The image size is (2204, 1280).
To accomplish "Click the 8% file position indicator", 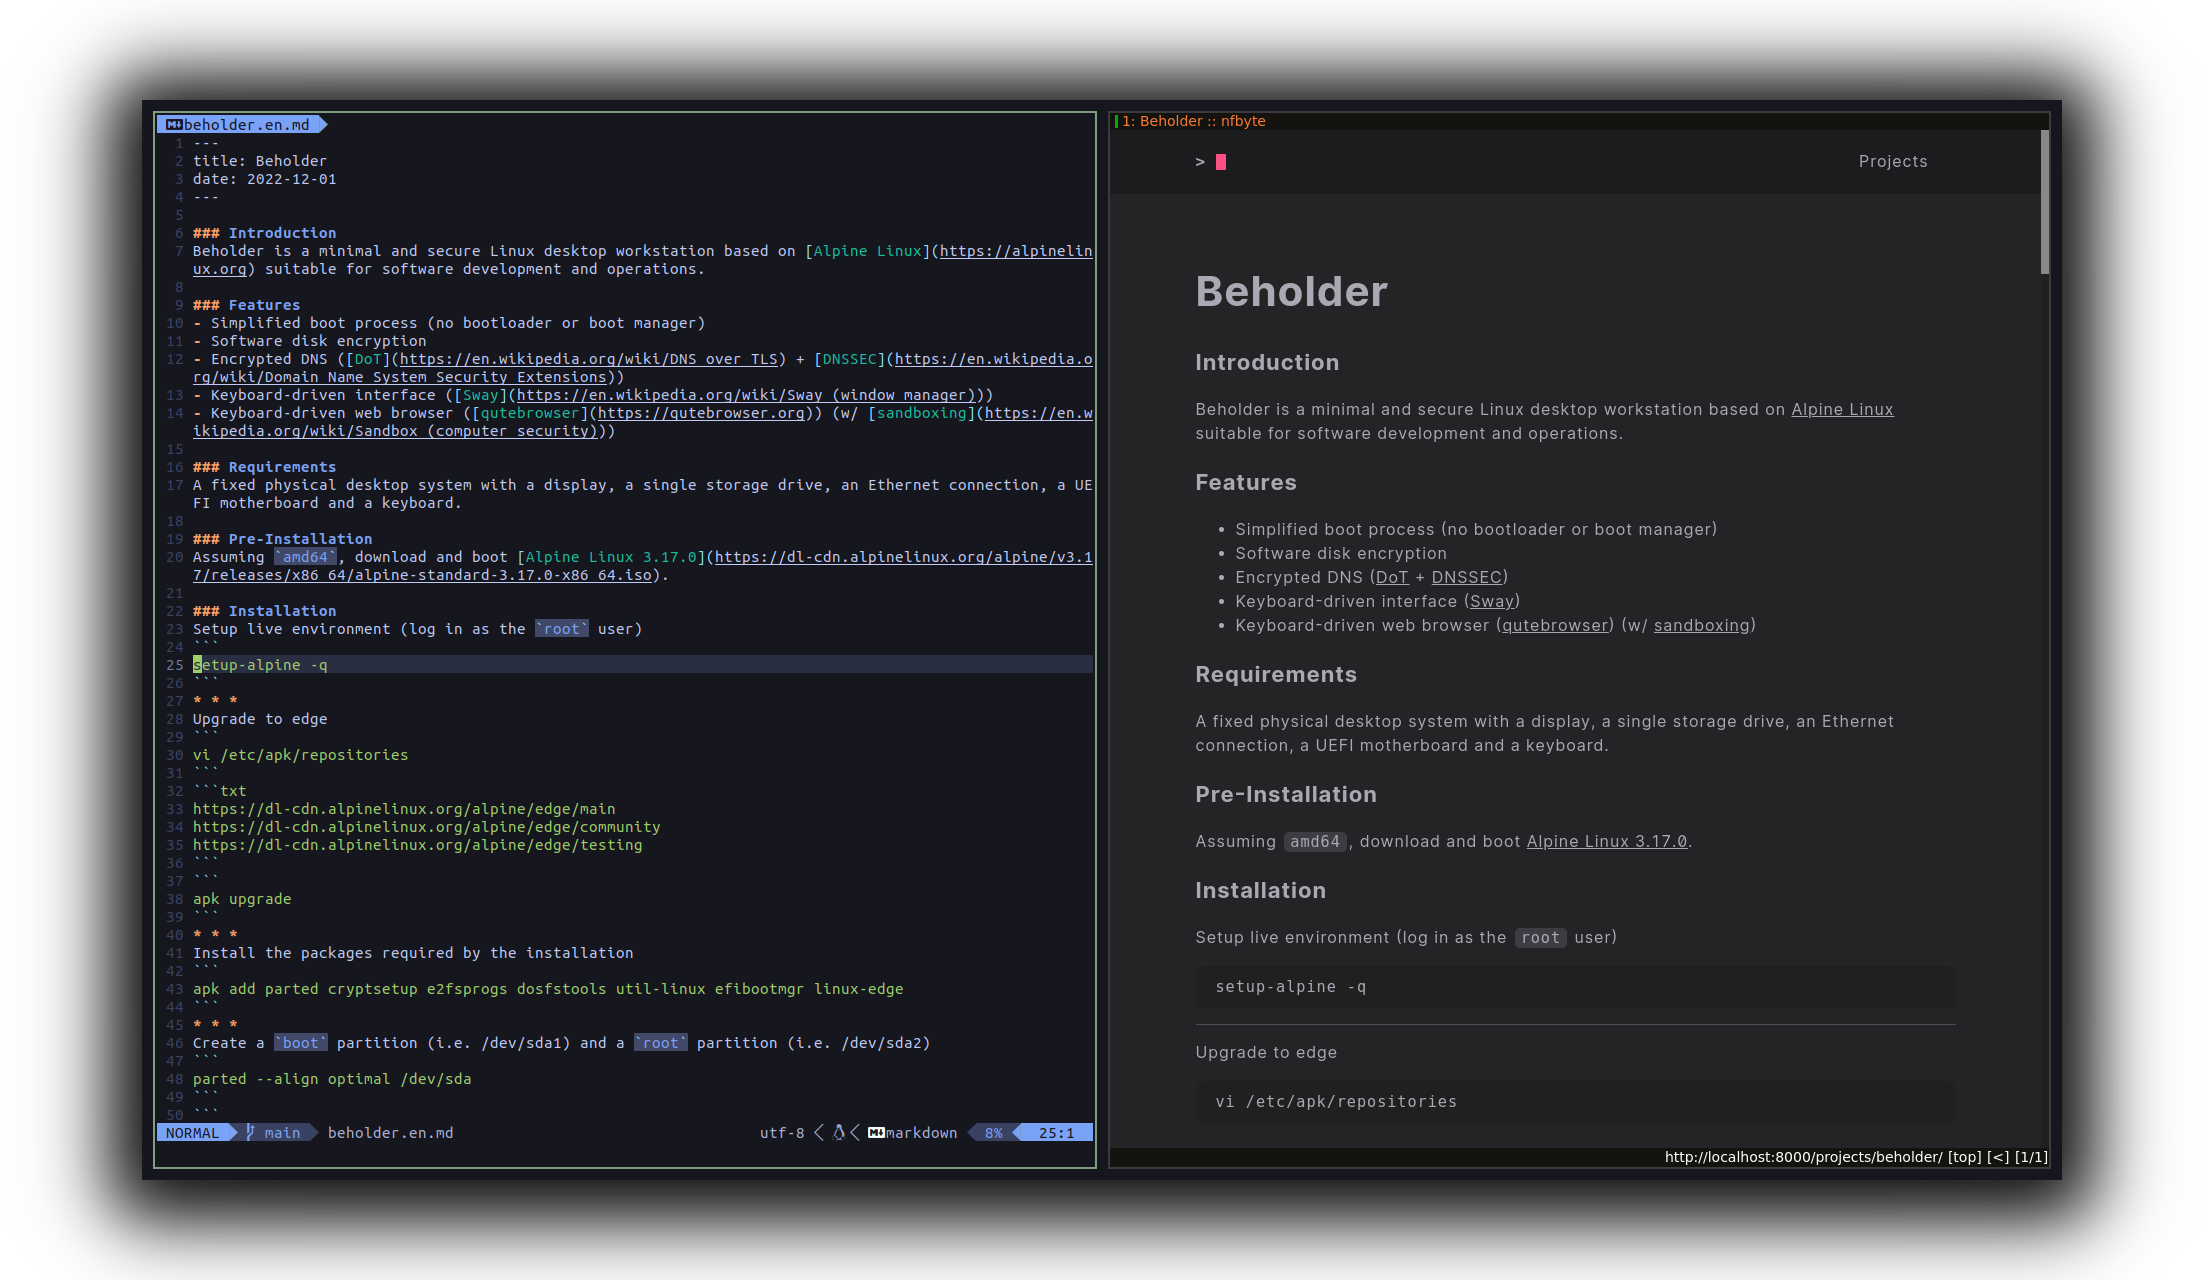I will click(993, 1132).
